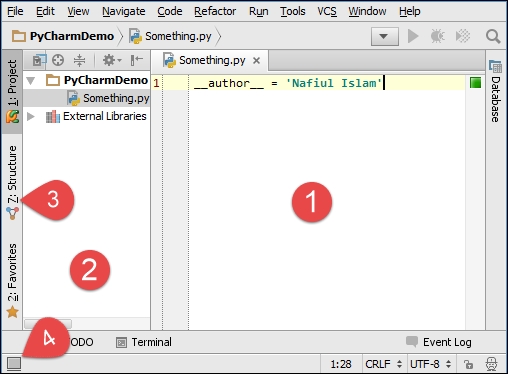The image size is (508, 374).
Task: Click the Debug bug icon
Action: 437,36
